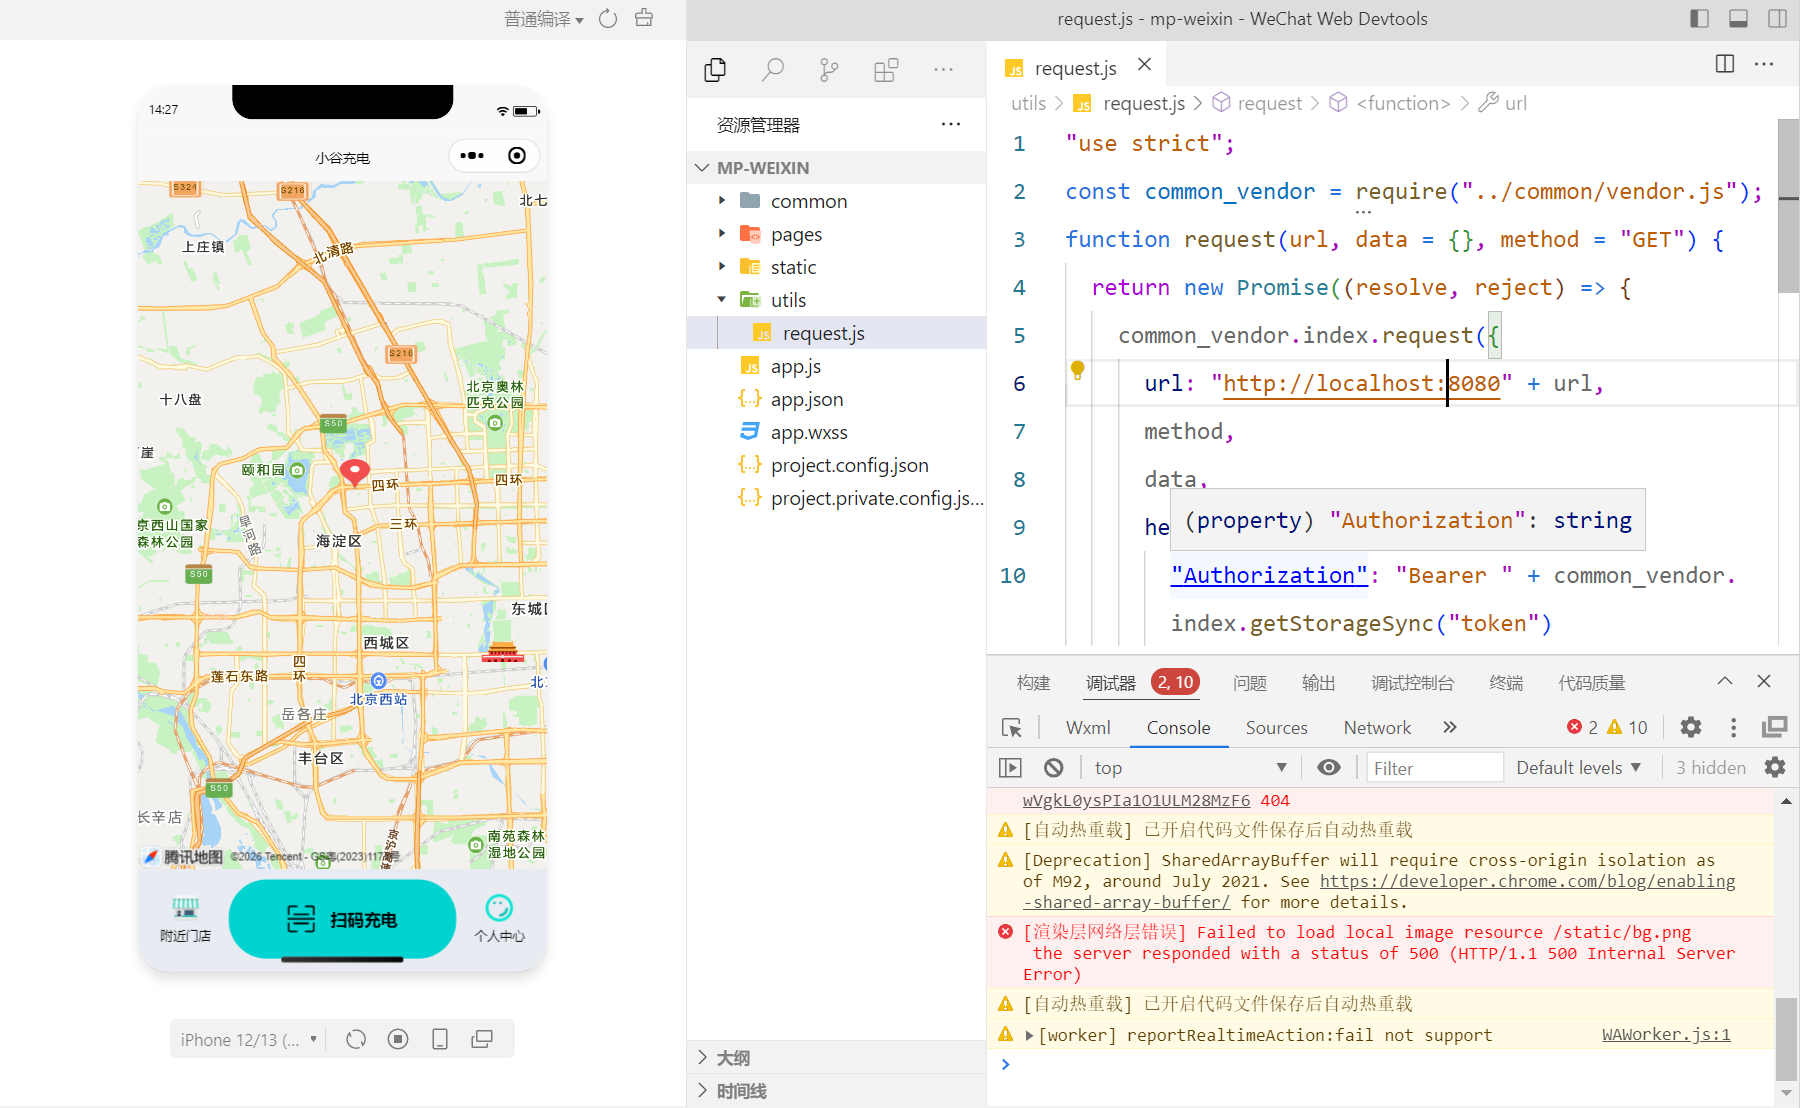Open the WAWorker.js:1 source link

pos(1666,1035)
